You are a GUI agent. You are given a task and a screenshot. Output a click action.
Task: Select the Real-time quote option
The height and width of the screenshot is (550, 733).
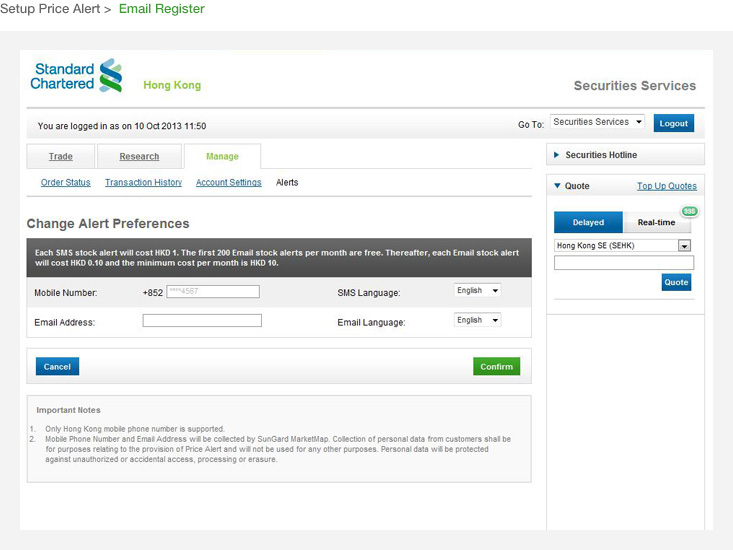[656, 222]
